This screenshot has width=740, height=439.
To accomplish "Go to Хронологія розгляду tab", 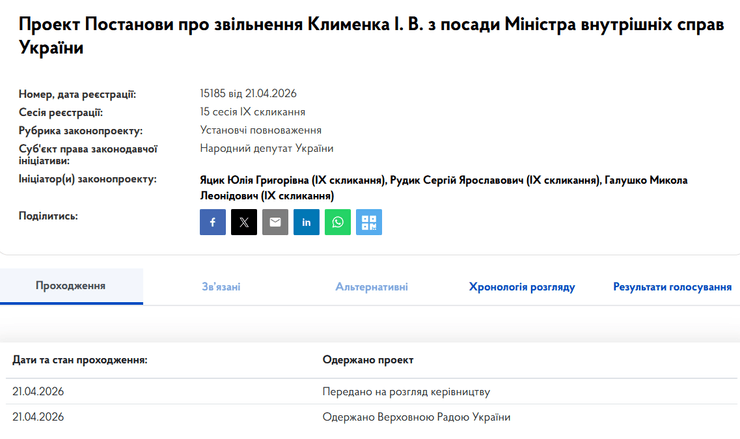I will [x=522, y=287].
